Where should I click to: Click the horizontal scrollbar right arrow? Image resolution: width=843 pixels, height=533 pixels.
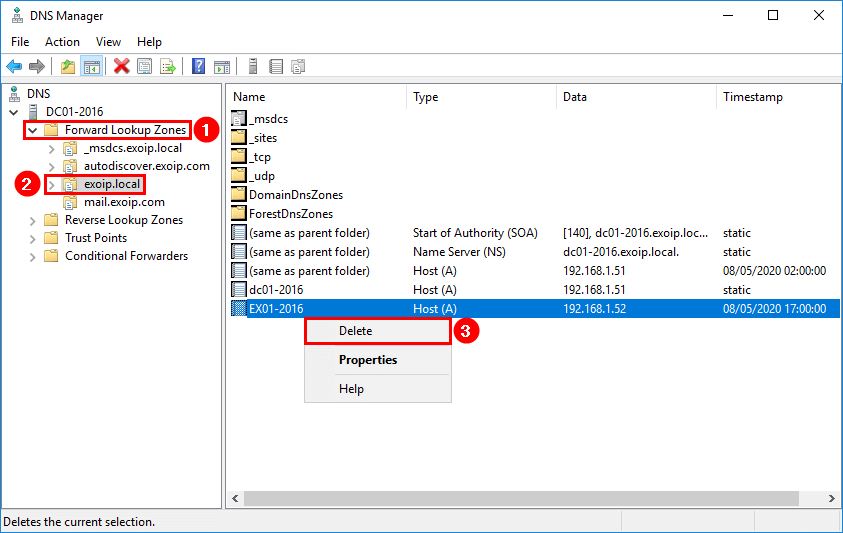tap(832, 499)
